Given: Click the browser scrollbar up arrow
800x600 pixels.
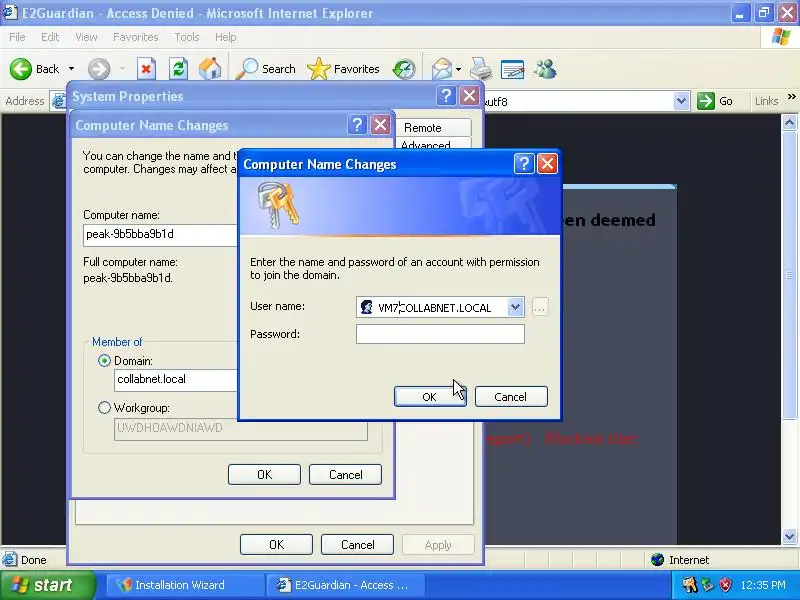Looking at the screenshot, I should pyautogui.click(x=789, y=122).
